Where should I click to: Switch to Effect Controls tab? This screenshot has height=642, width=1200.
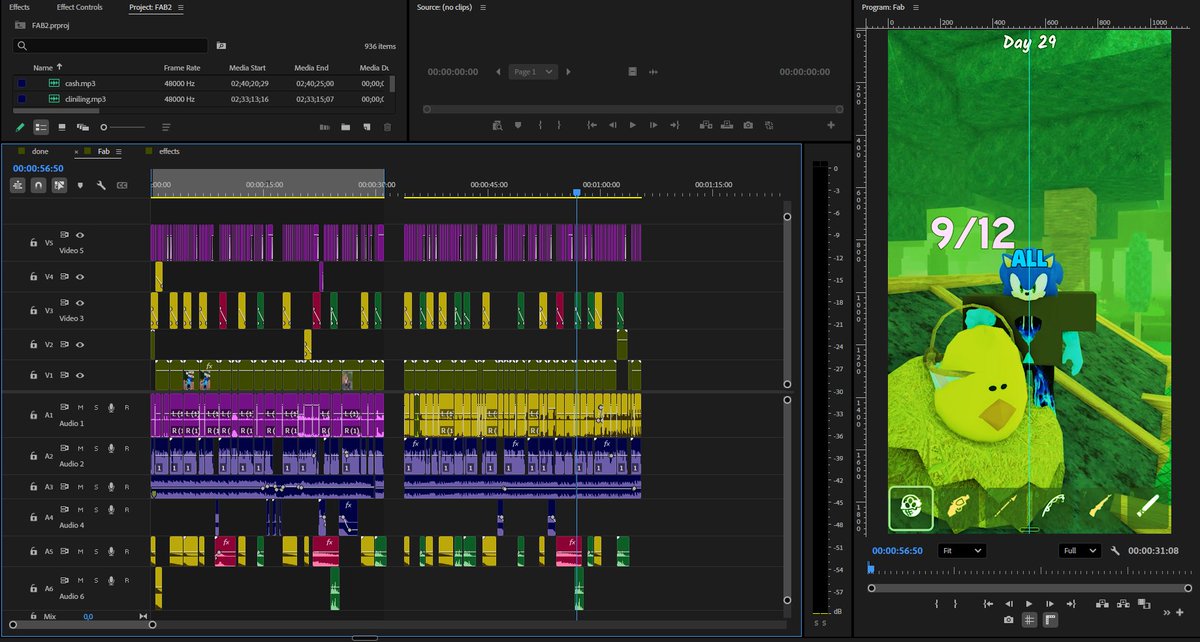(79, 7)
